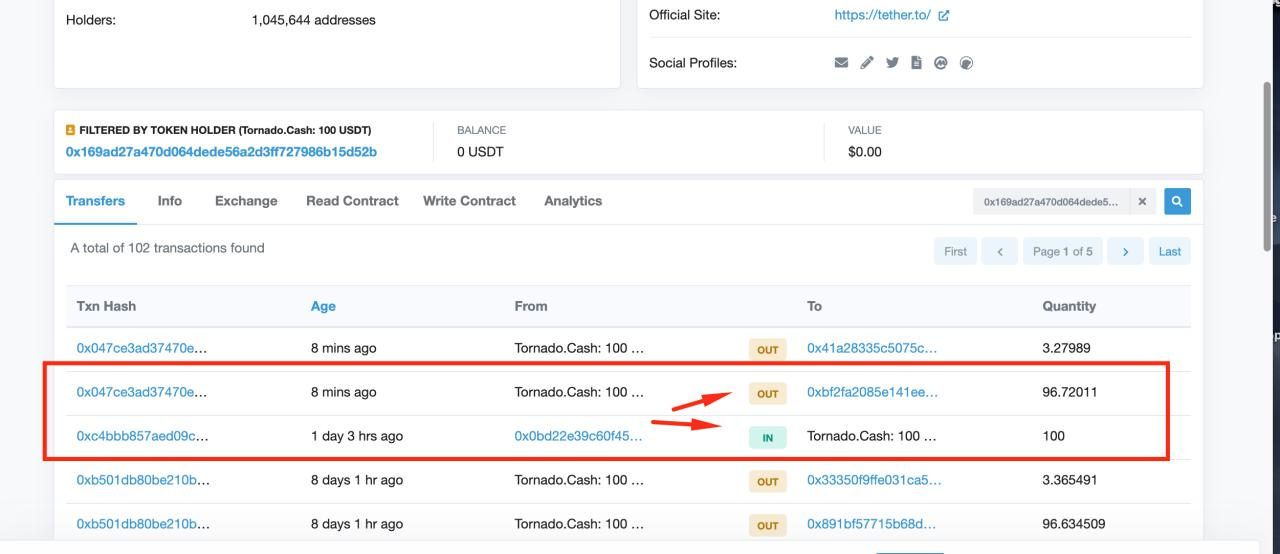Viewport: 1280px width, 554px height.
Task: Click the Quantity column header
Action: [1069, 306]
